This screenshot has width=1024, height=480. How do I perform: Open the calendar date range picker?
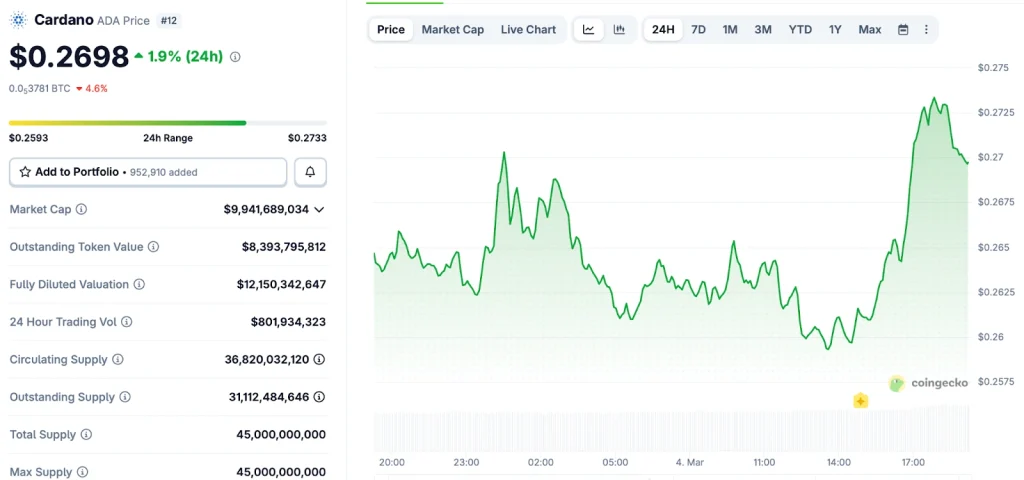coord(903,30)
